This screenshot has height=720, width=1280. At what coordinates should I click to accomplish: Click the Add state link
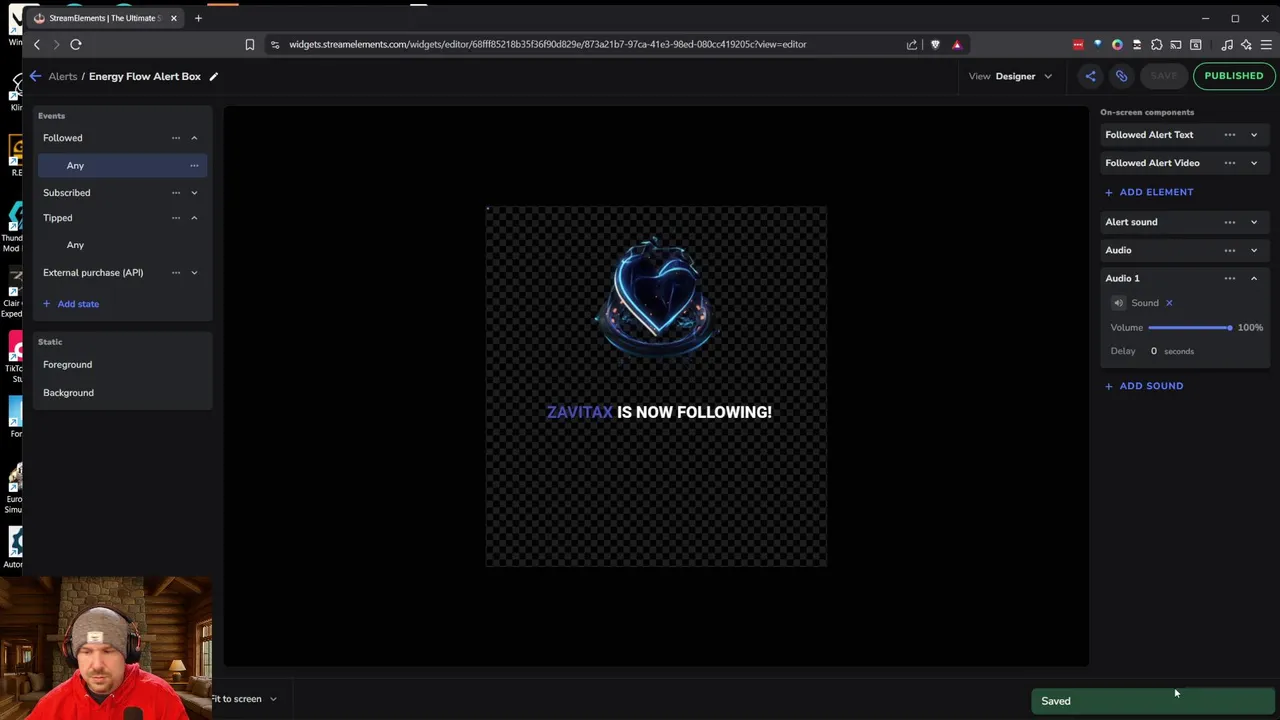click(x=71, y=304)
